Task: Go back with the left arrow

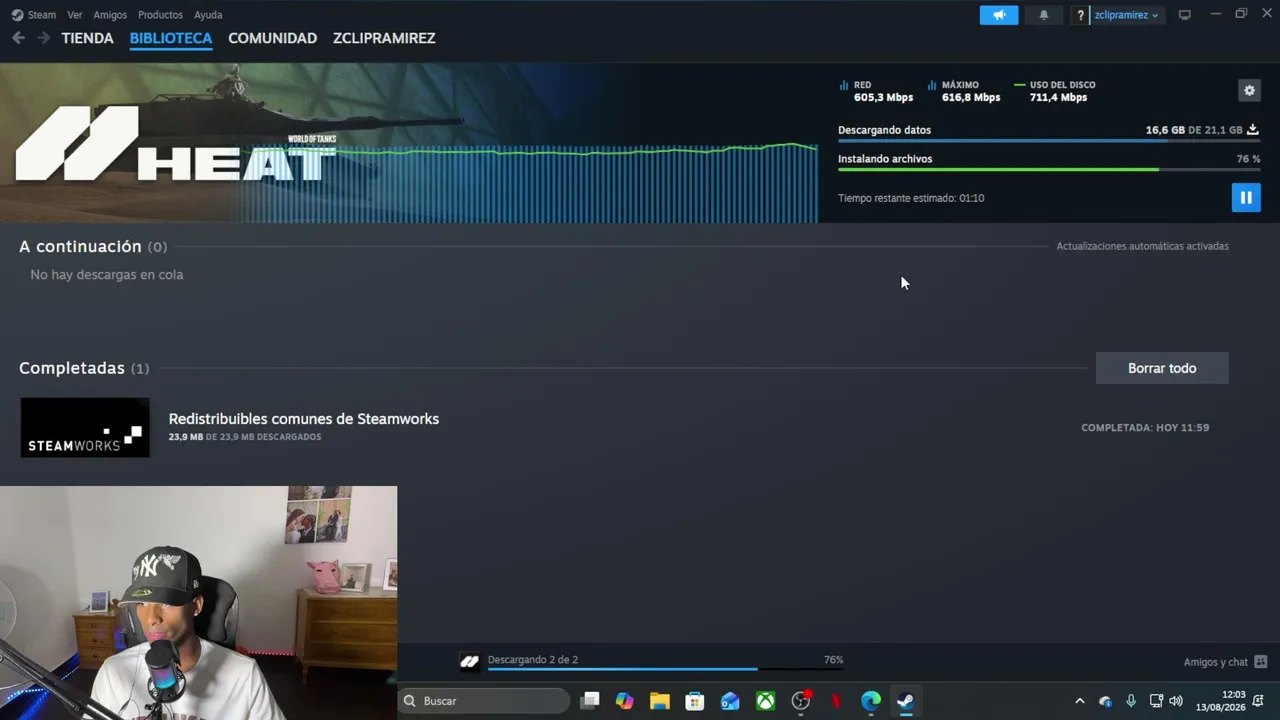Action: pyautogui.click(x=19, y=38)
